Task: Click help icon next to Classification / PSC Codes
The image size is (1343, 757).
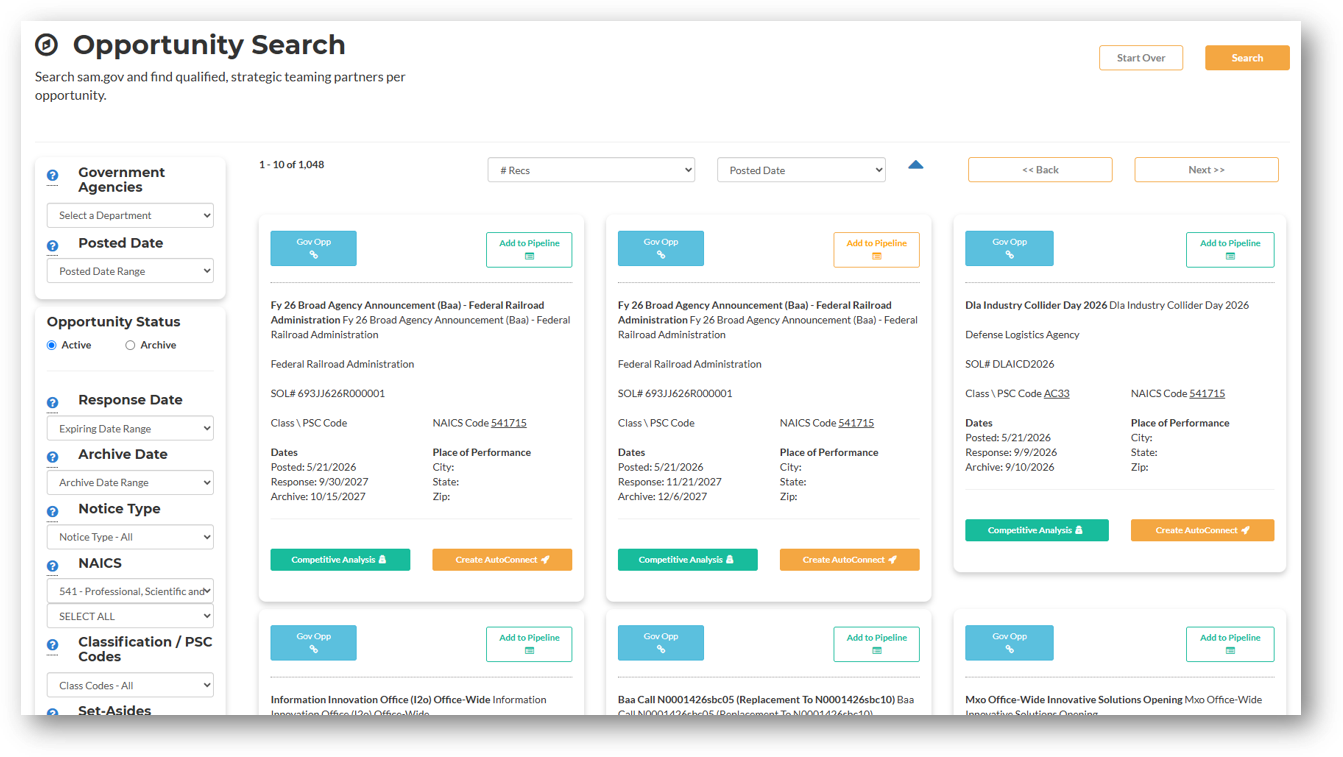Action: click(53, 645)
